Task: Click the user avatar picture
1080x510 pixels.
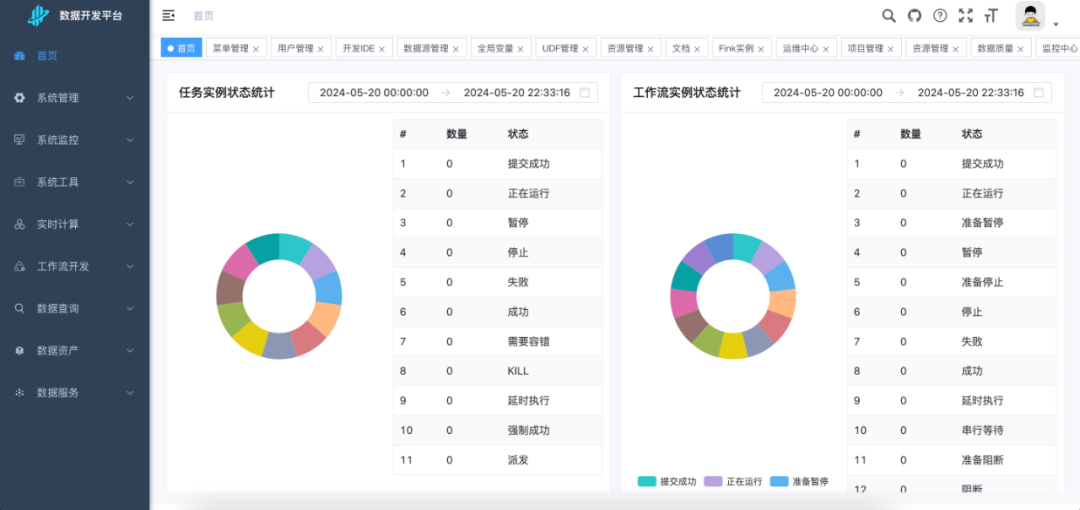Action: 1030,16
